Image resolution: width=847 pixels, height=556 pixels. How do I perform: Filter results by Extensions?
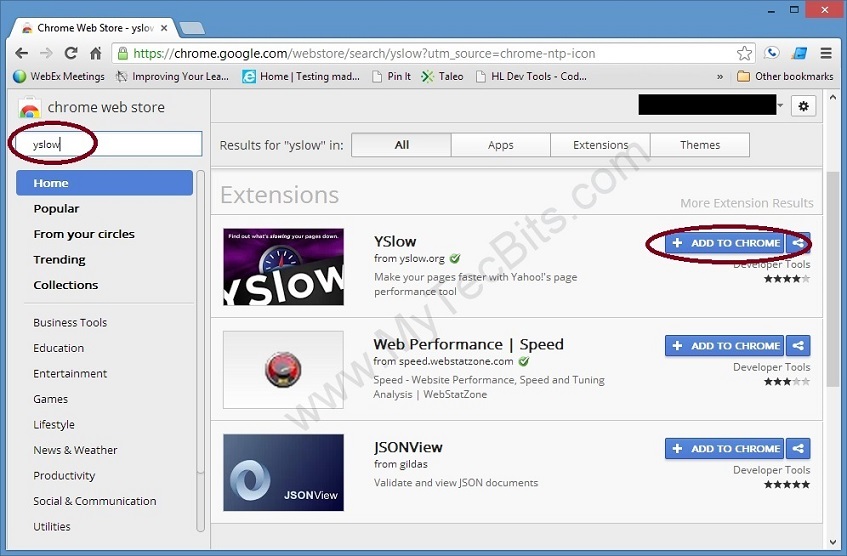[600, 145]
